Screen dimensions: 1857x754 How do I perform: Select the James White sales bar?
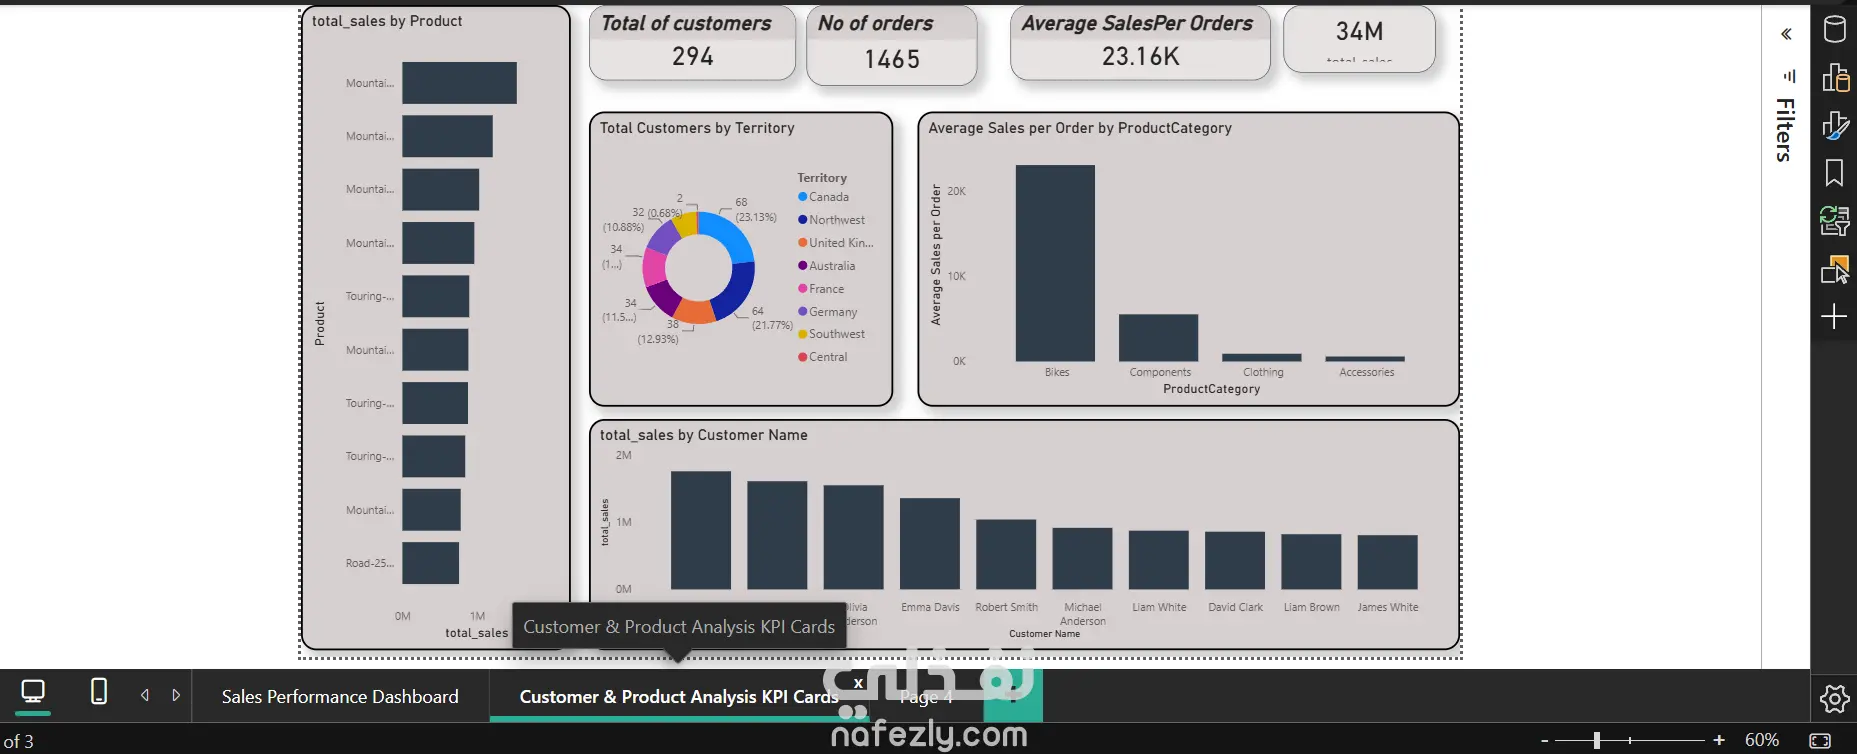1388,562
